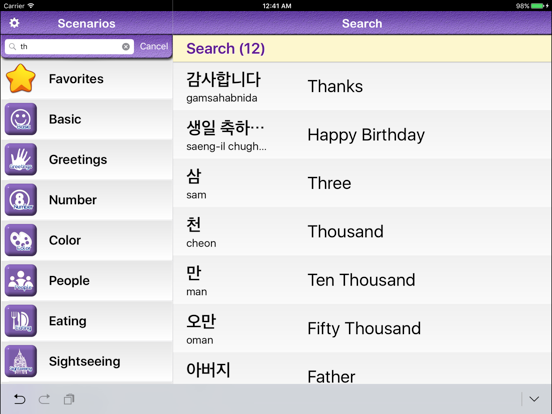Open the Favorites star icon
Screen dimensions: 552x414
coord(21,78)
